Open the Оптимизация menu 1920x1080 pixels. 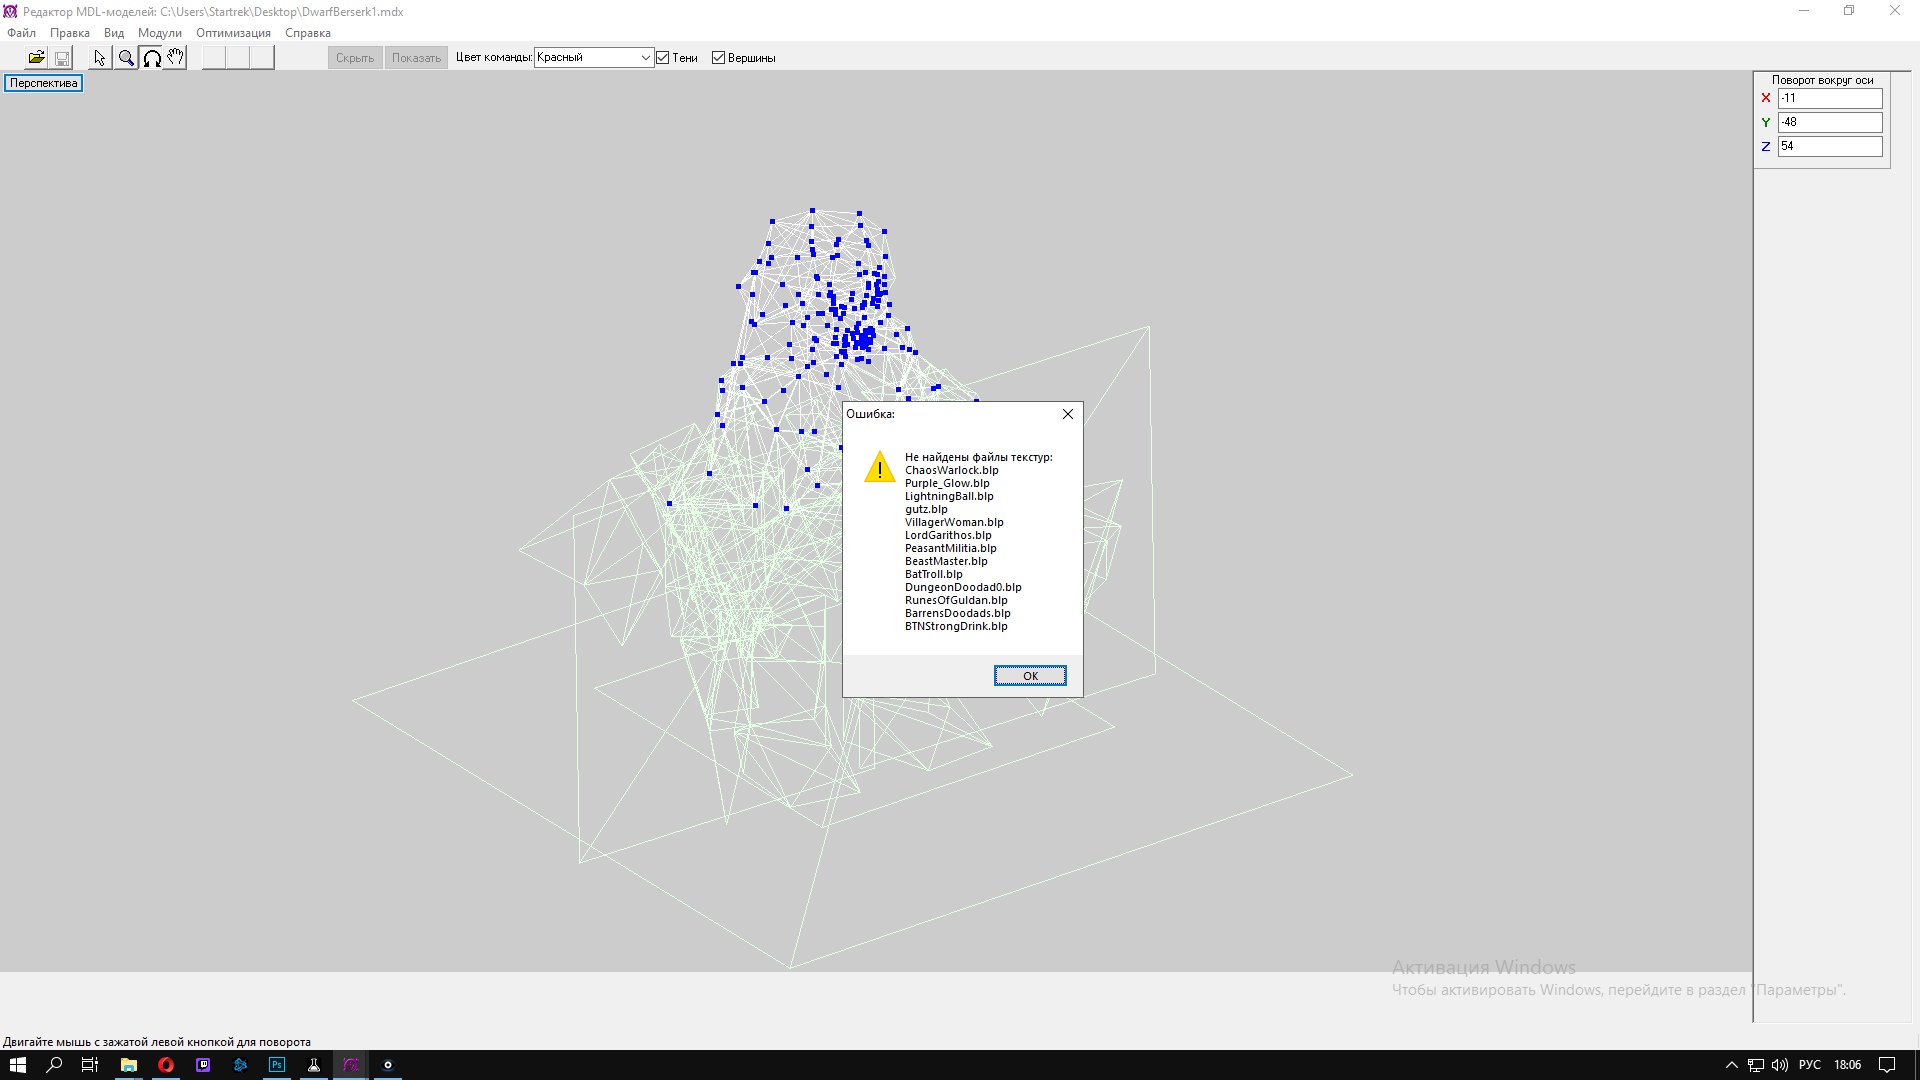pos(233,33)
